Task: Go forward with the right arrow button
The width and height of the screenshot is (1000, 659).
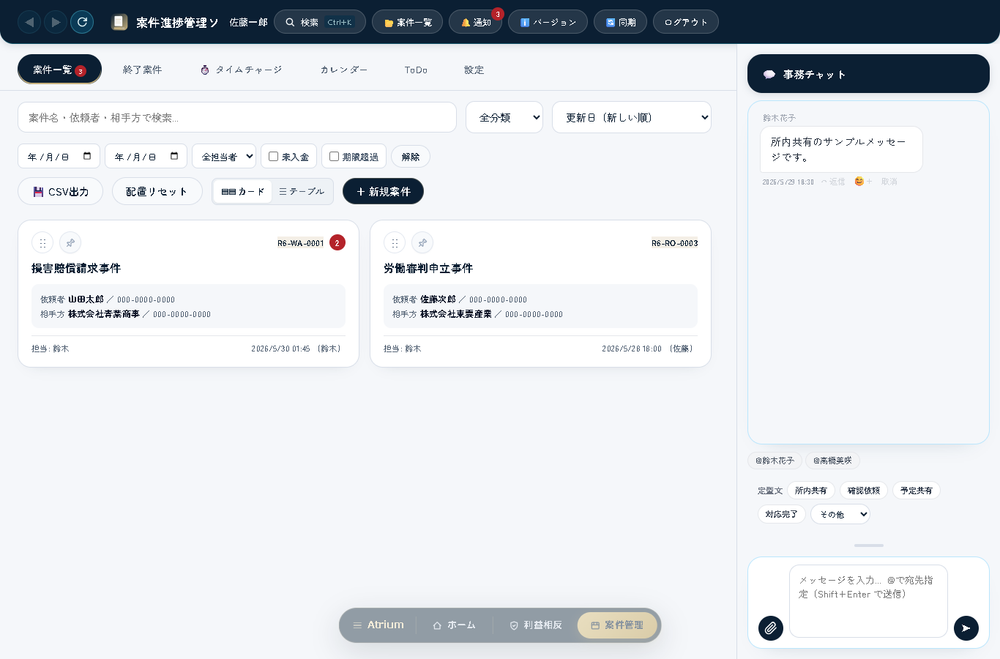Action: pos(56,22)
